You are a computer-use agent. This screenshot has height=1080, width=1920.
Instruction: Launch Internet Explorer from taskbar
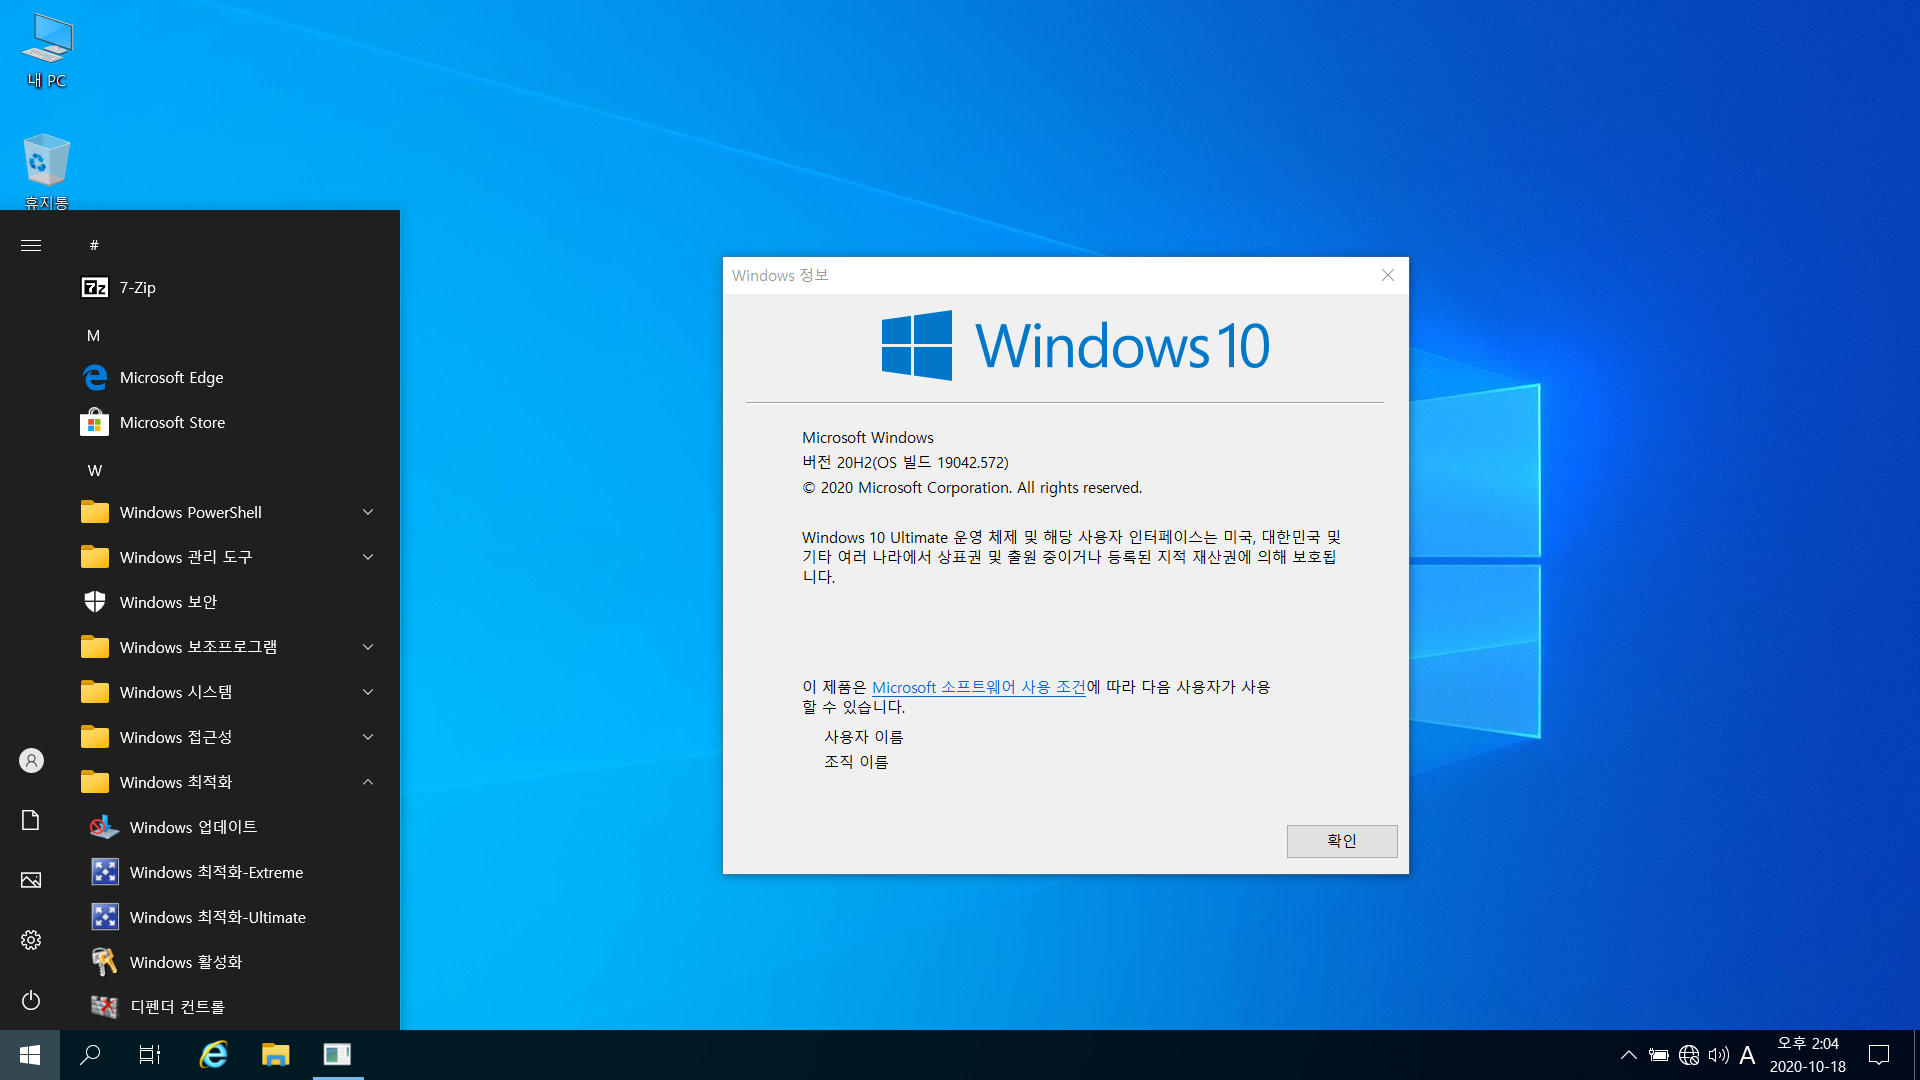213,1055
